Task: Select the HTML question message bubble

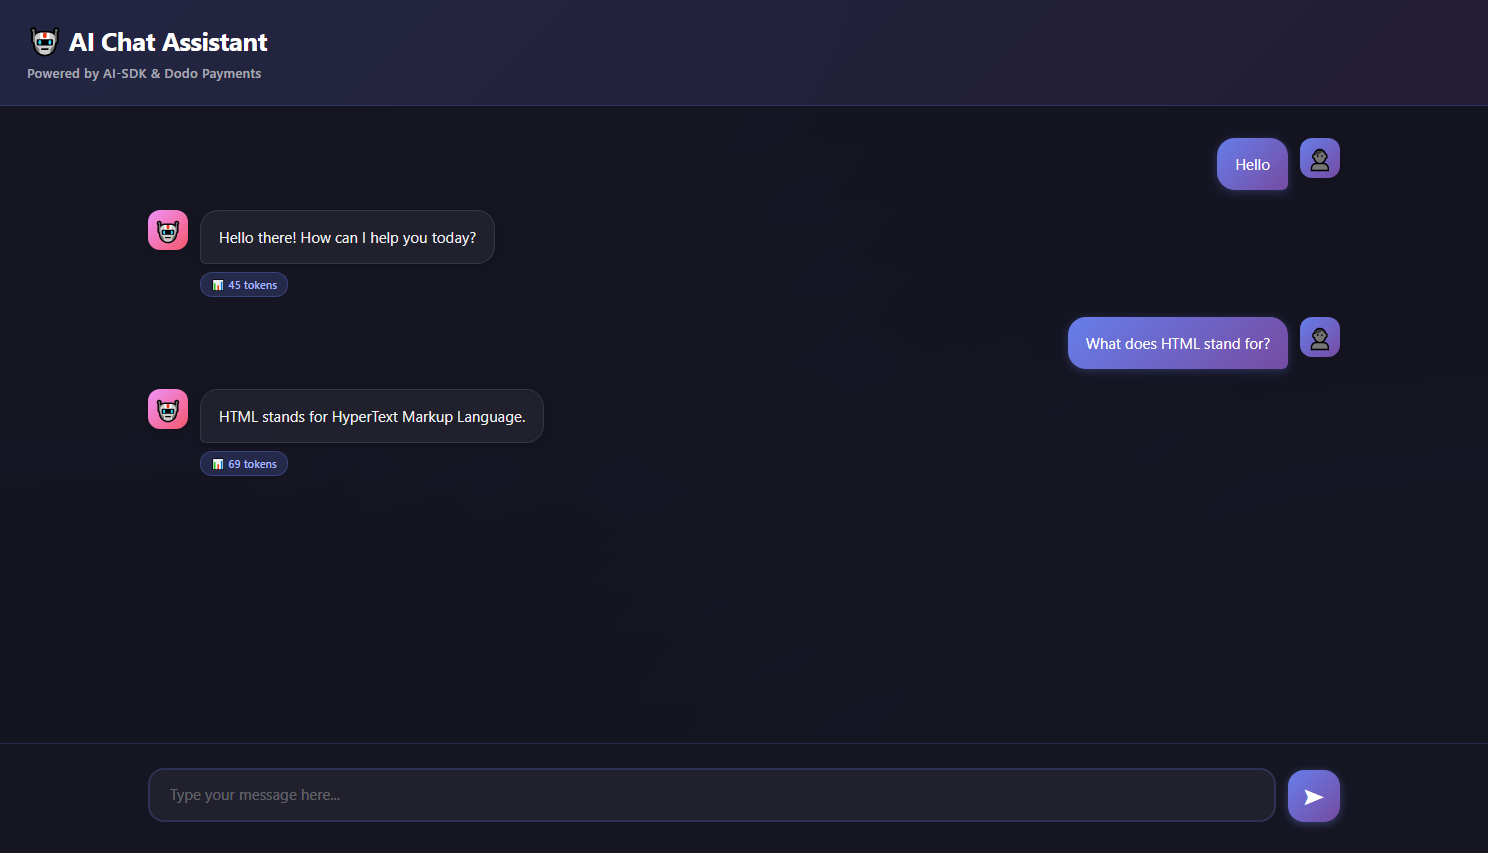Action: coord(1177,343)
